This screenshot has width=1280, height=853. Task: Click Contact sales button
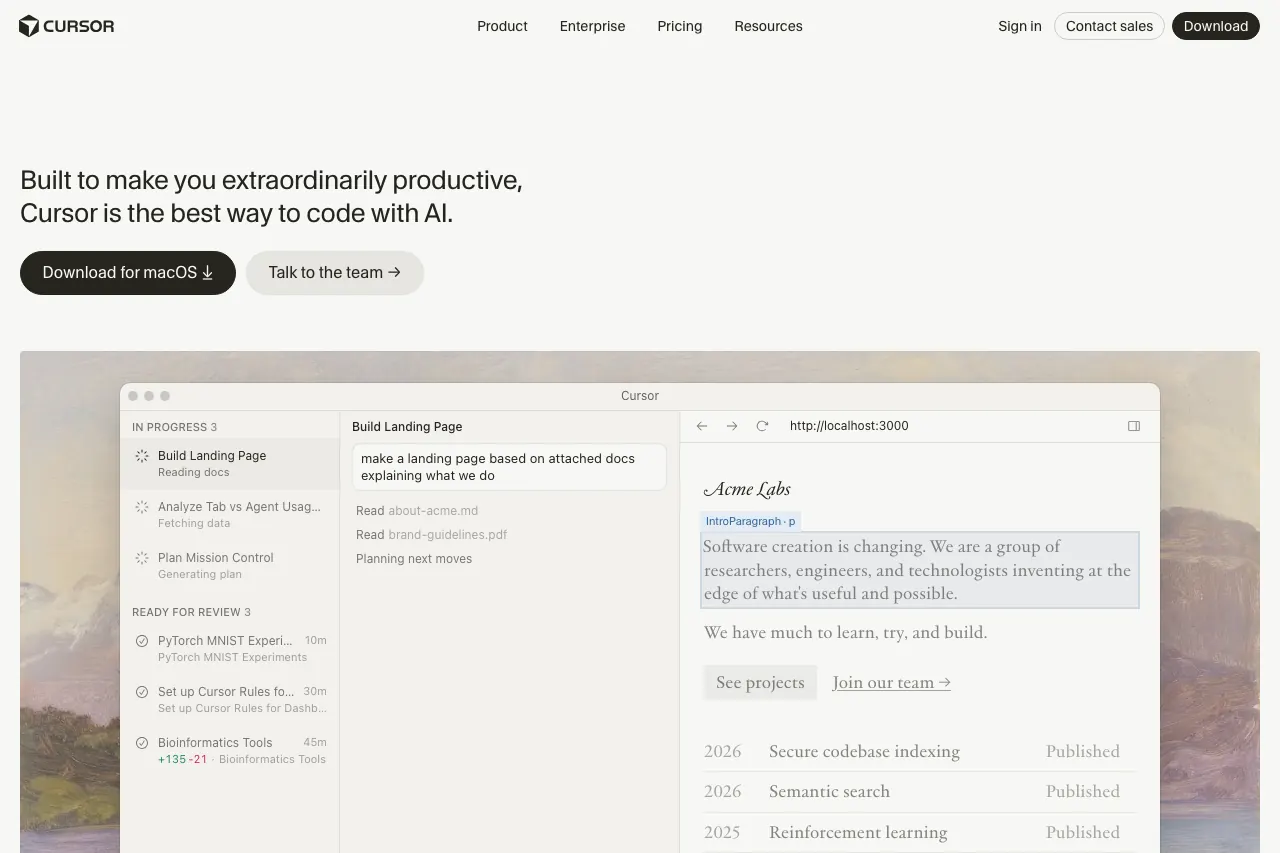[x=1109, y=26]
